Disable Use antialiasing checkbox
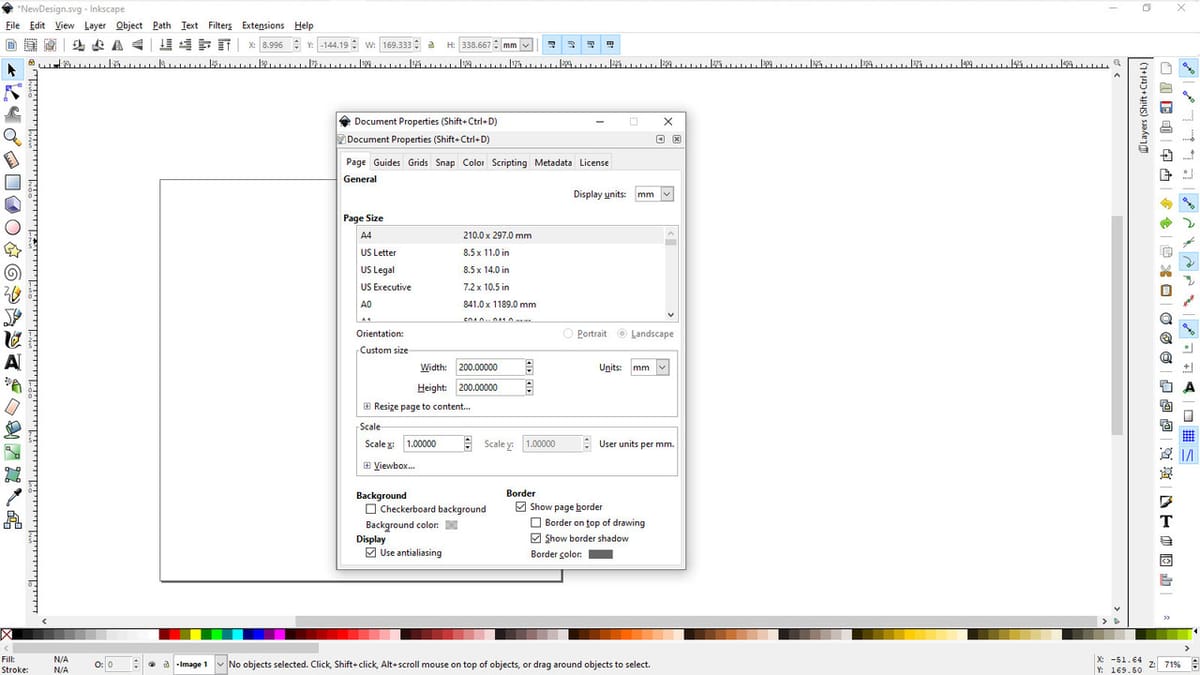Screen dimensions: 1200x675 click(x=371, y=553)
